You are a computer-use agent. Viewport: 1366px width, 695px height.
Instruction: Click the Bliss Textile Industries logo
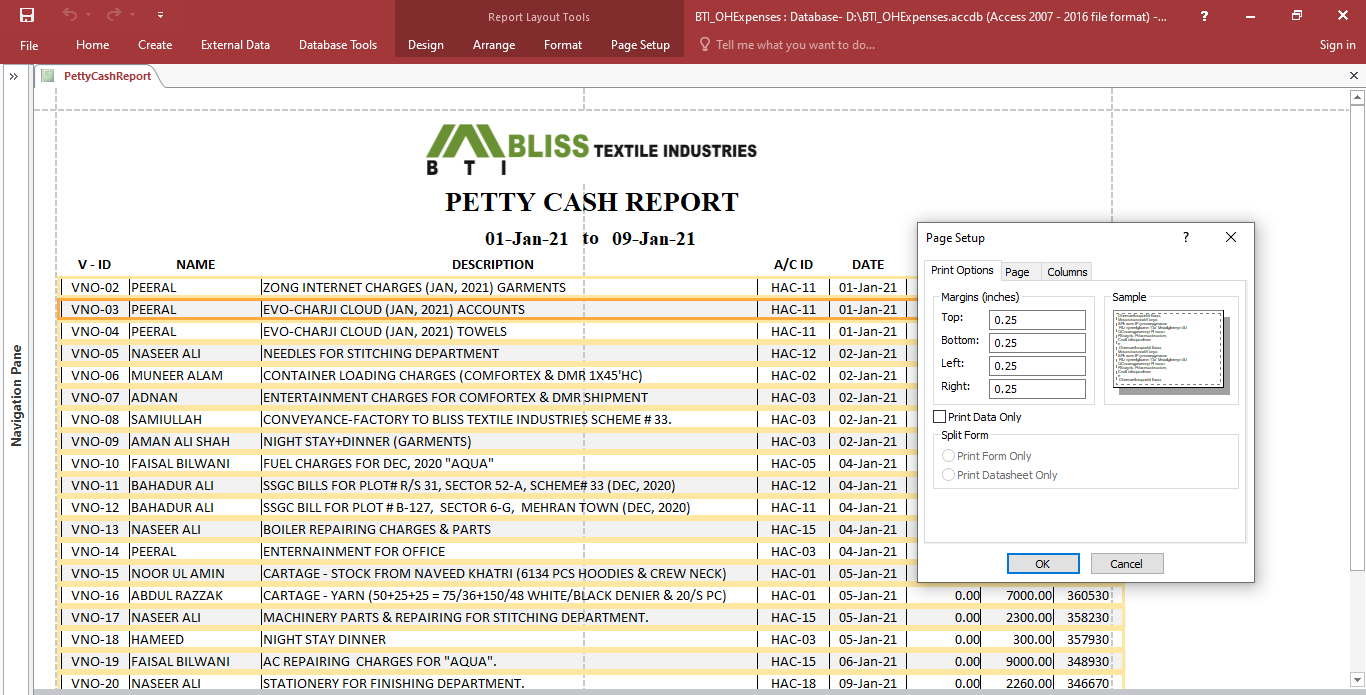pos(591,151)
